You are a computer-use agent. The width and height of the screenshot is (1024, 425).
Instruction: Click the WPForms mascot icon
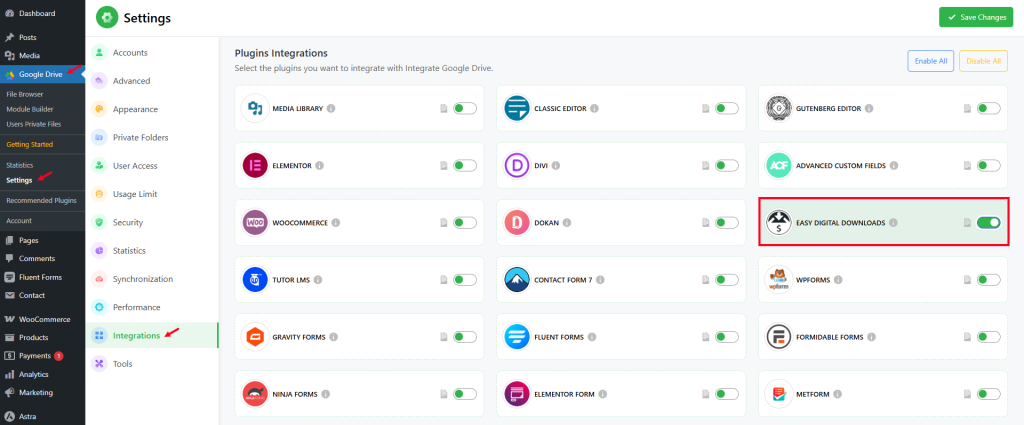point(778,279)
